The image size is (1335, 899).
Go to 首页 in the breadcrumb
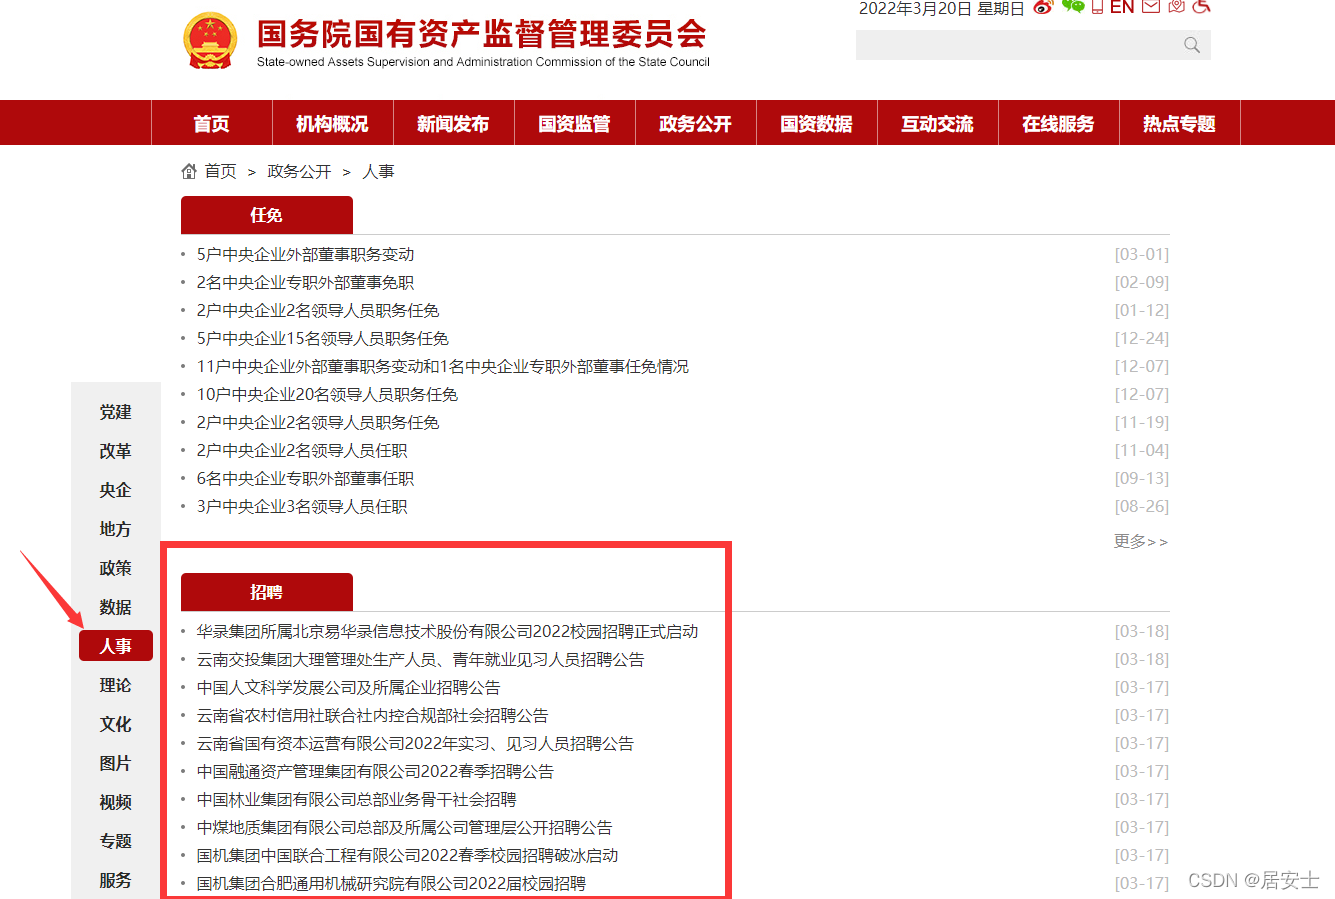(220, 172)
